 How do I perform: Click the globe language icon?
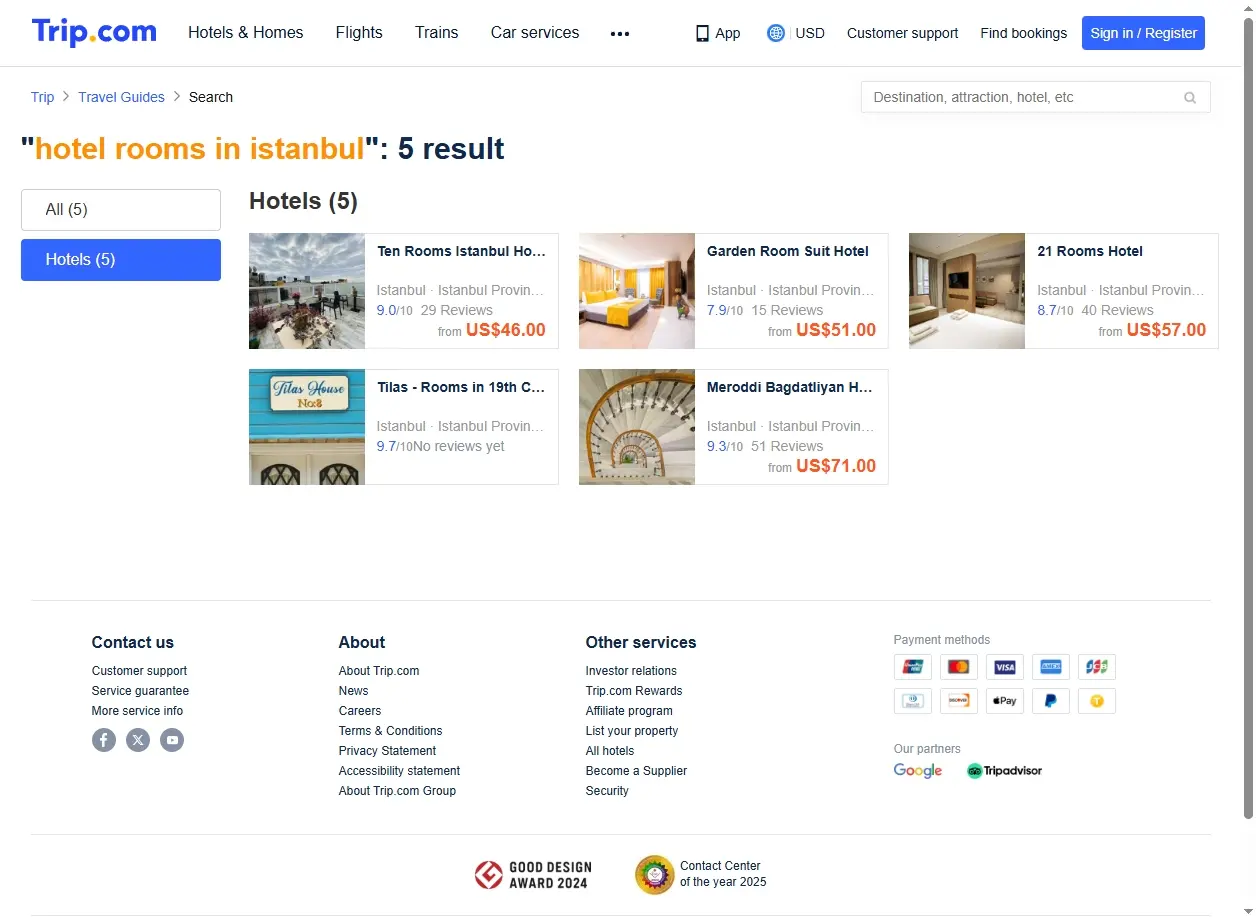[x=775, y=33]
